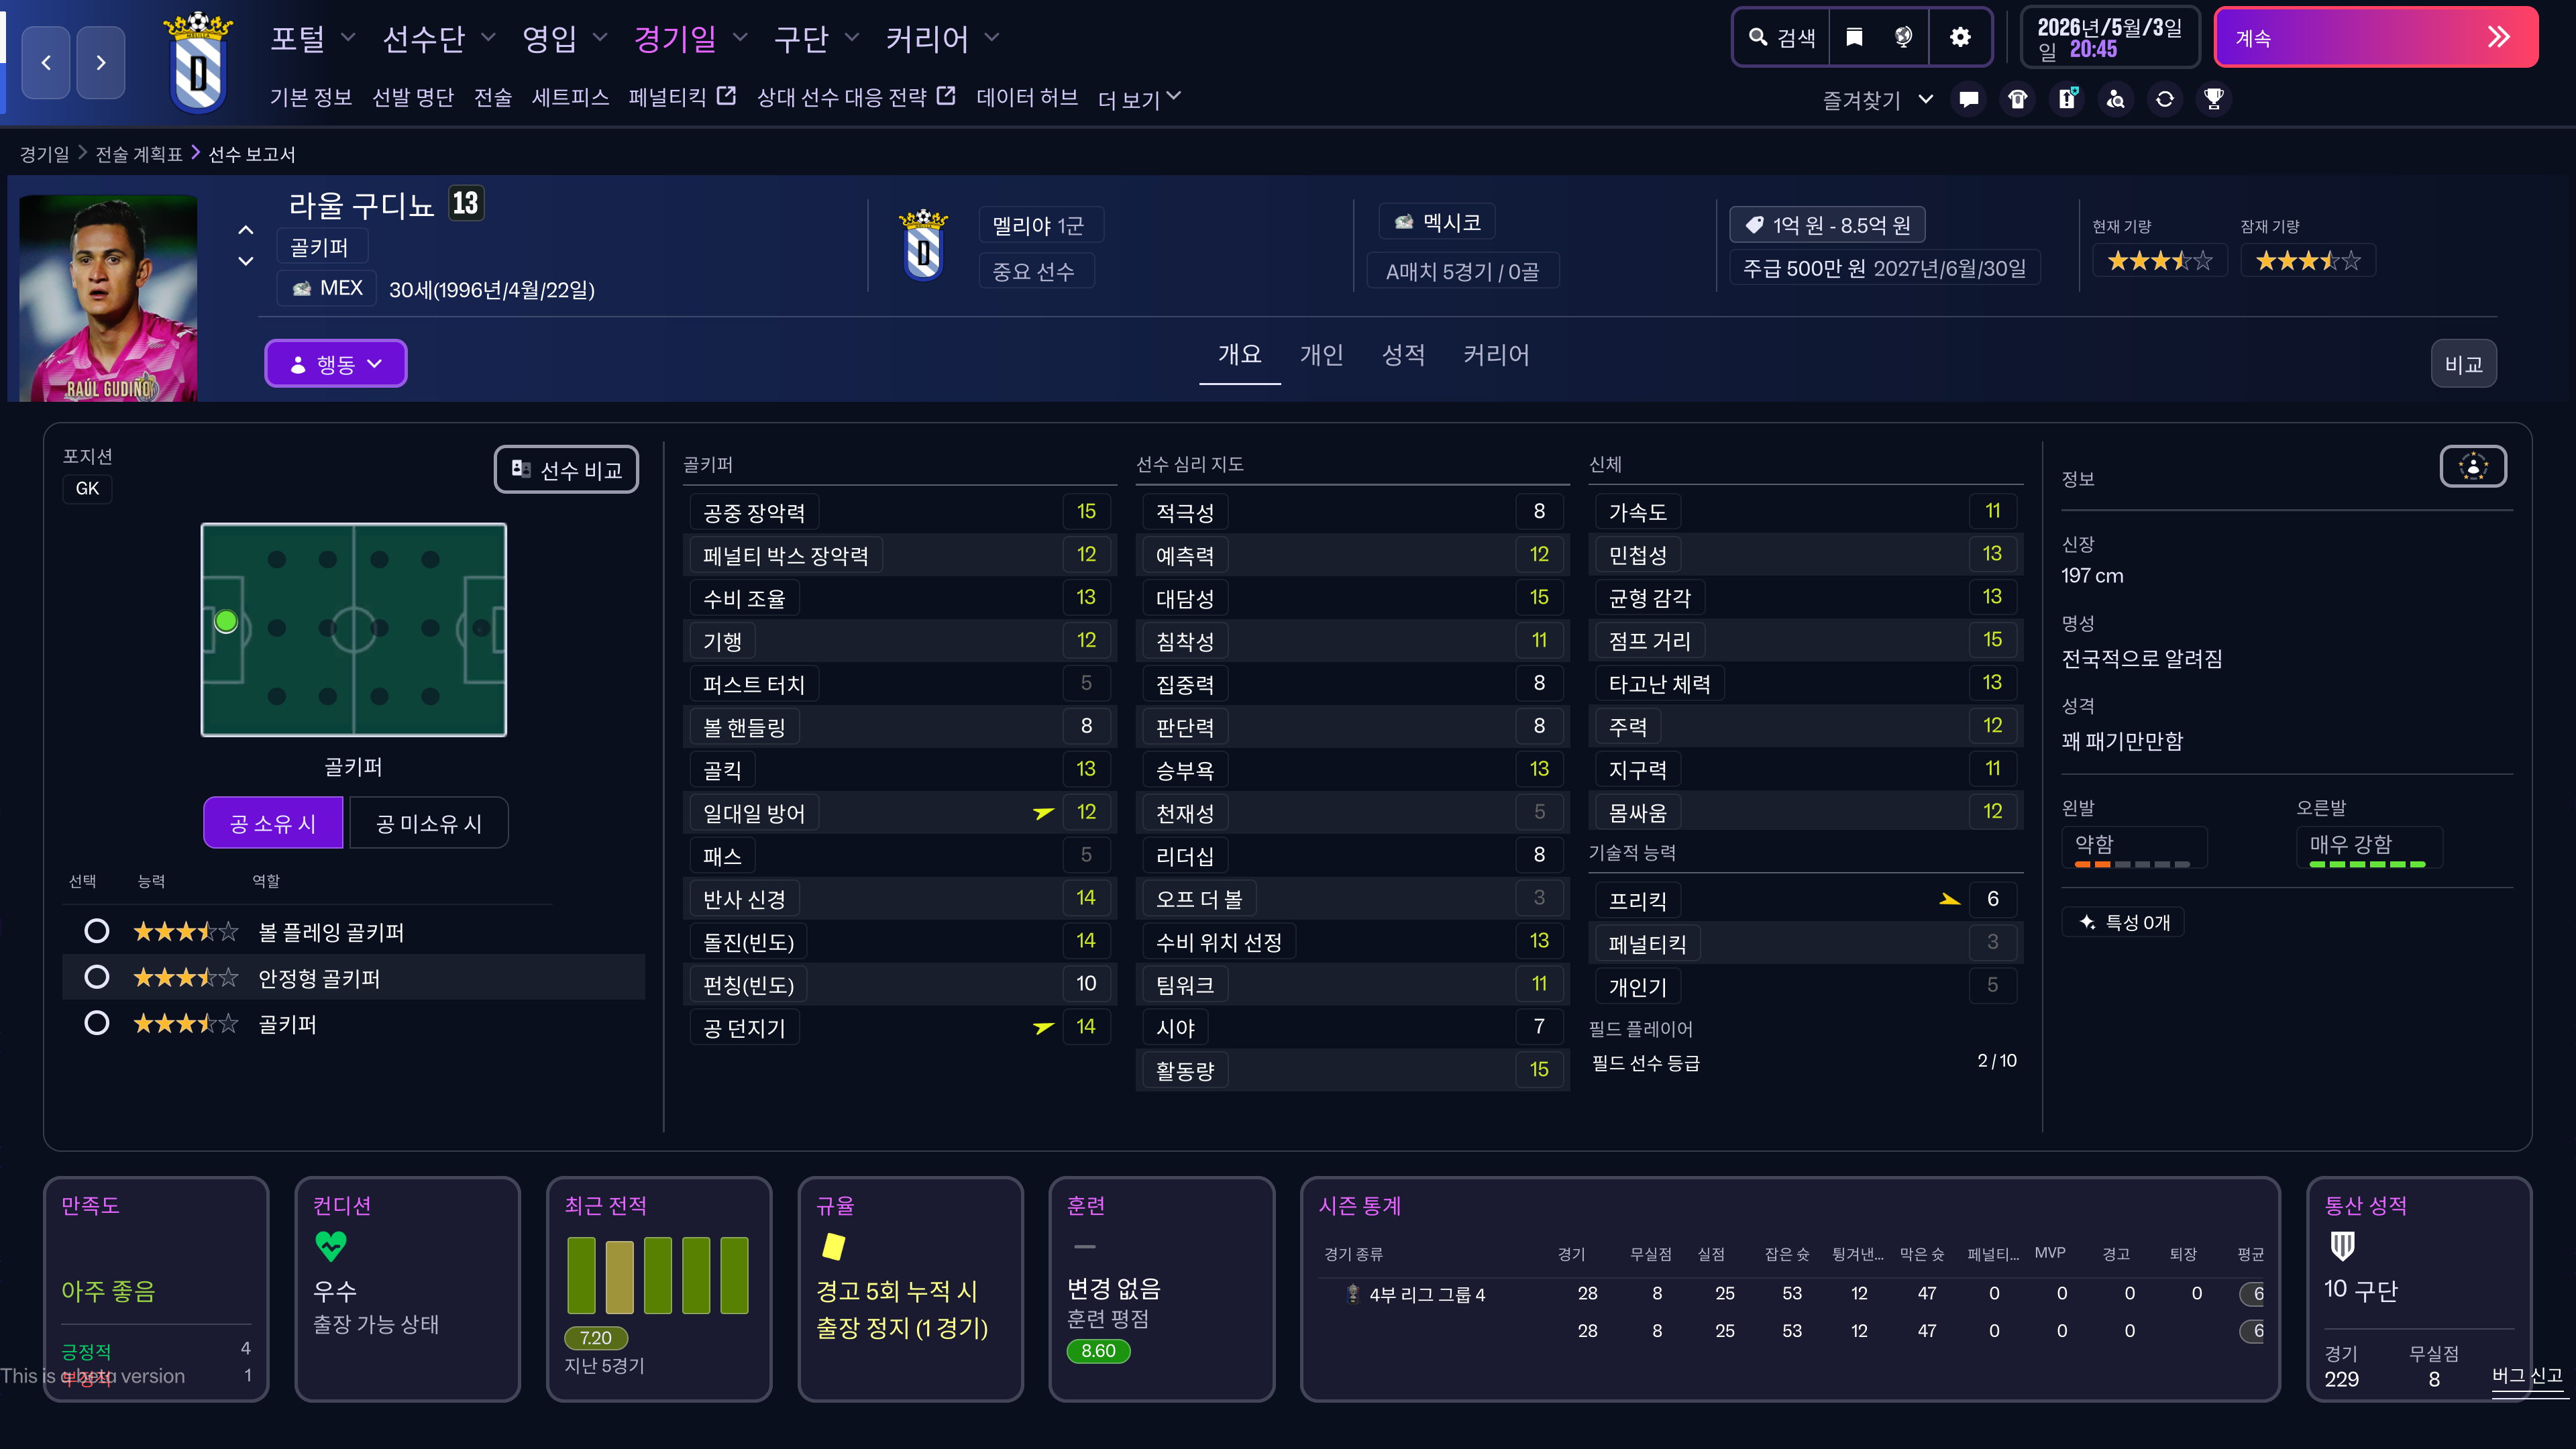2576x1449 pixels.
Task: Select the 볼 플레잉 골키퍼 role radio
Action: coord(97,932)
